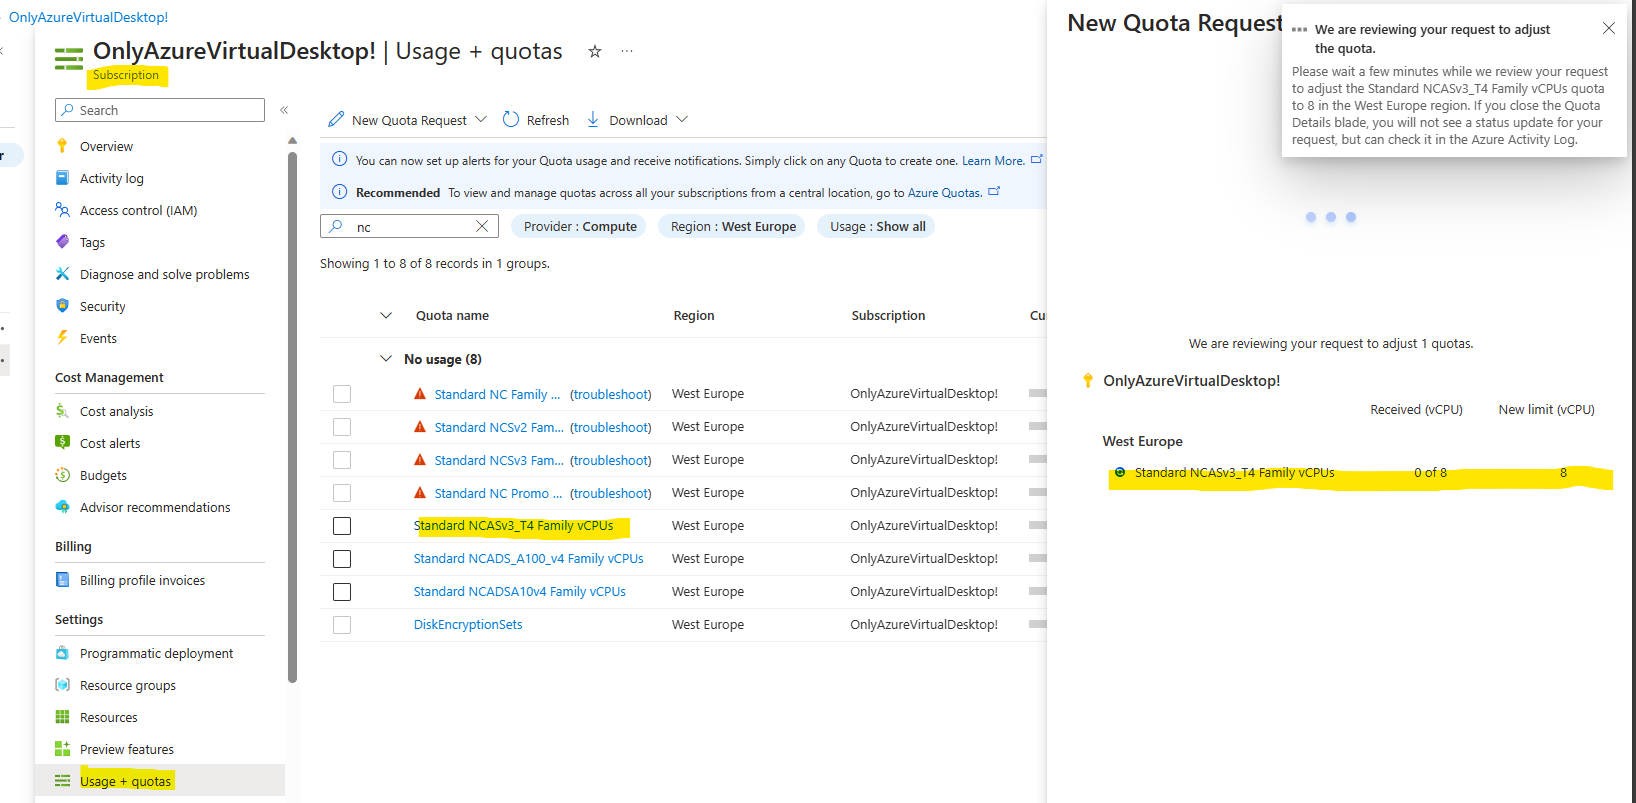Open Activity log in the sidebar
Viewport: 1636px width, 803px height.
click(112, 178)
